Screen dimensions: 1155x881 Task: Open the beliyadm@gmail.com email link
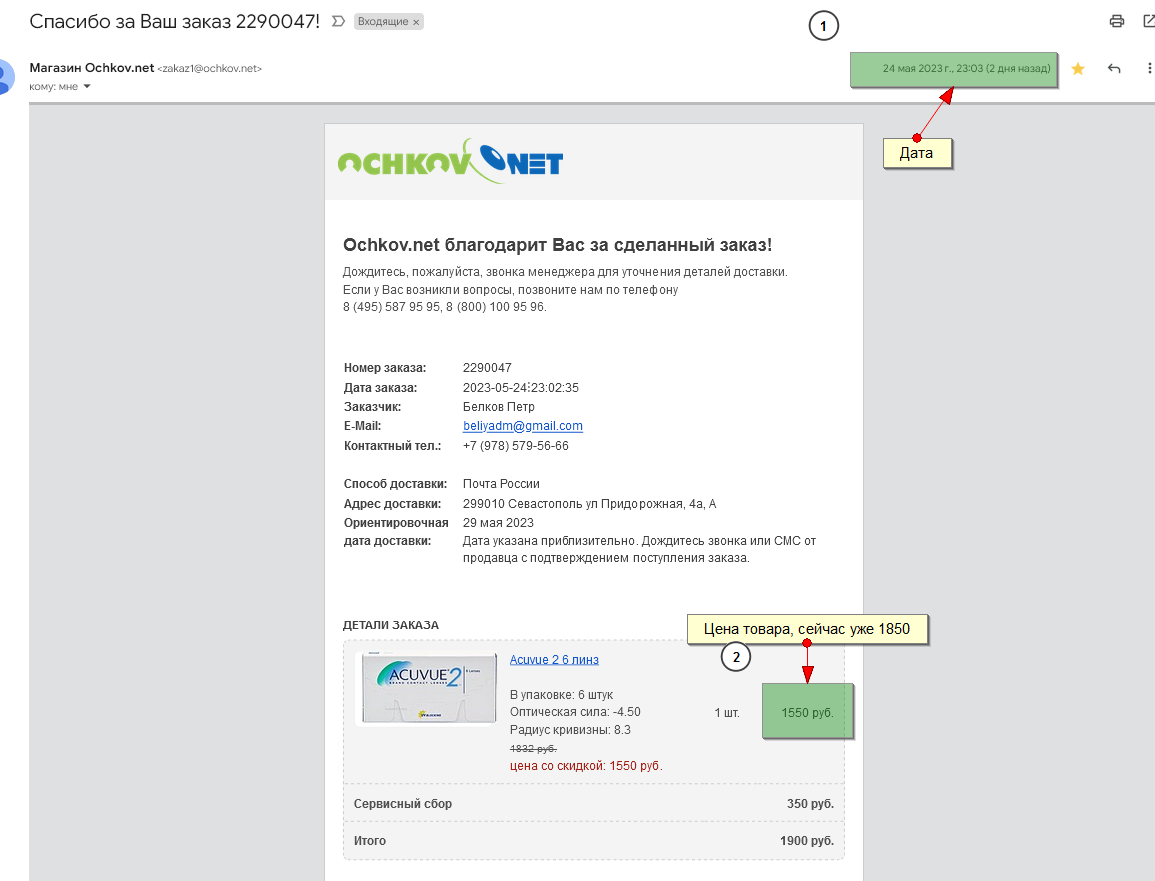(522, 426)
